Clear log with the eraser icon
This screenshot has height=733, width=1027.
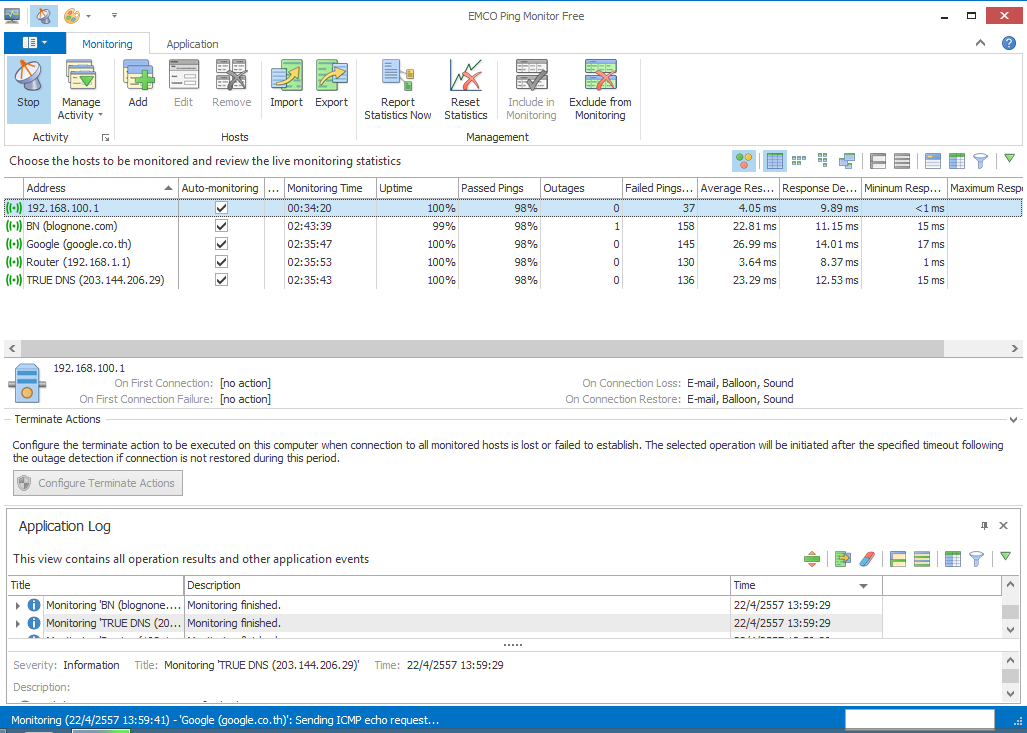(867, 559)
